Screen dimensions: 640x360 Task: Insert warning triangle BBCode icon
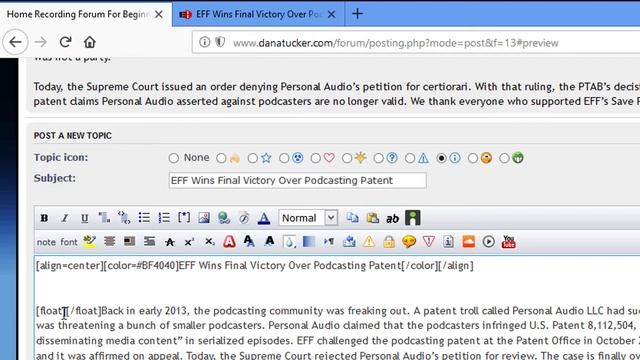[369, 242]
